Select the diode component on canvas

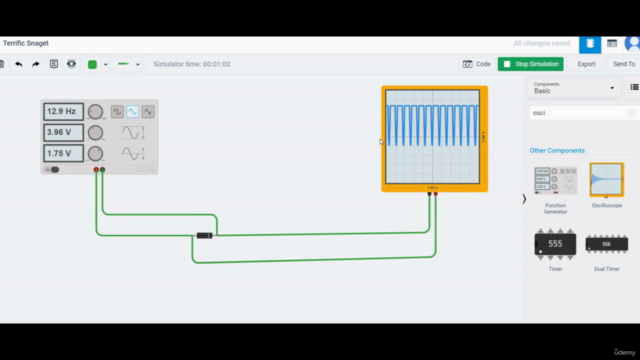click(204, 236)
